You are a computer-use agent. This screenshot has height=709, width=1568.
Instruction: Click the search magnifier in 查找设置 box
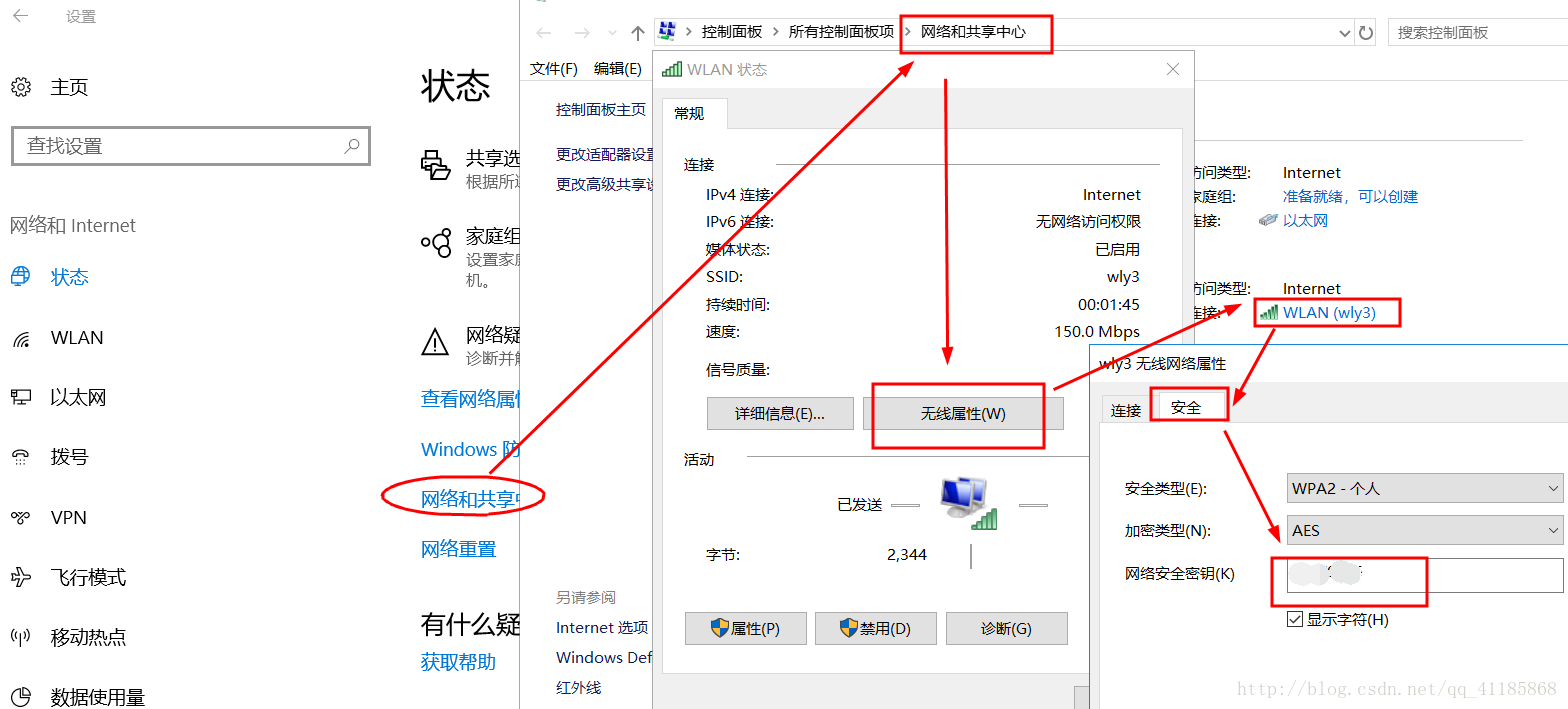pos(352,146)
